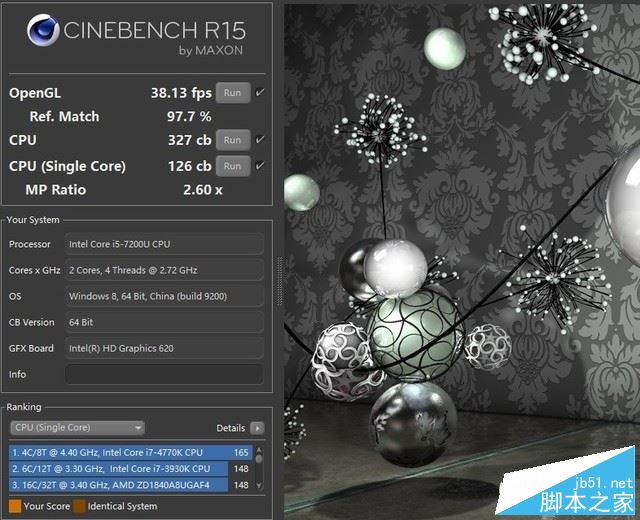Click the Cinebench sphere logo

pos(43,30)
